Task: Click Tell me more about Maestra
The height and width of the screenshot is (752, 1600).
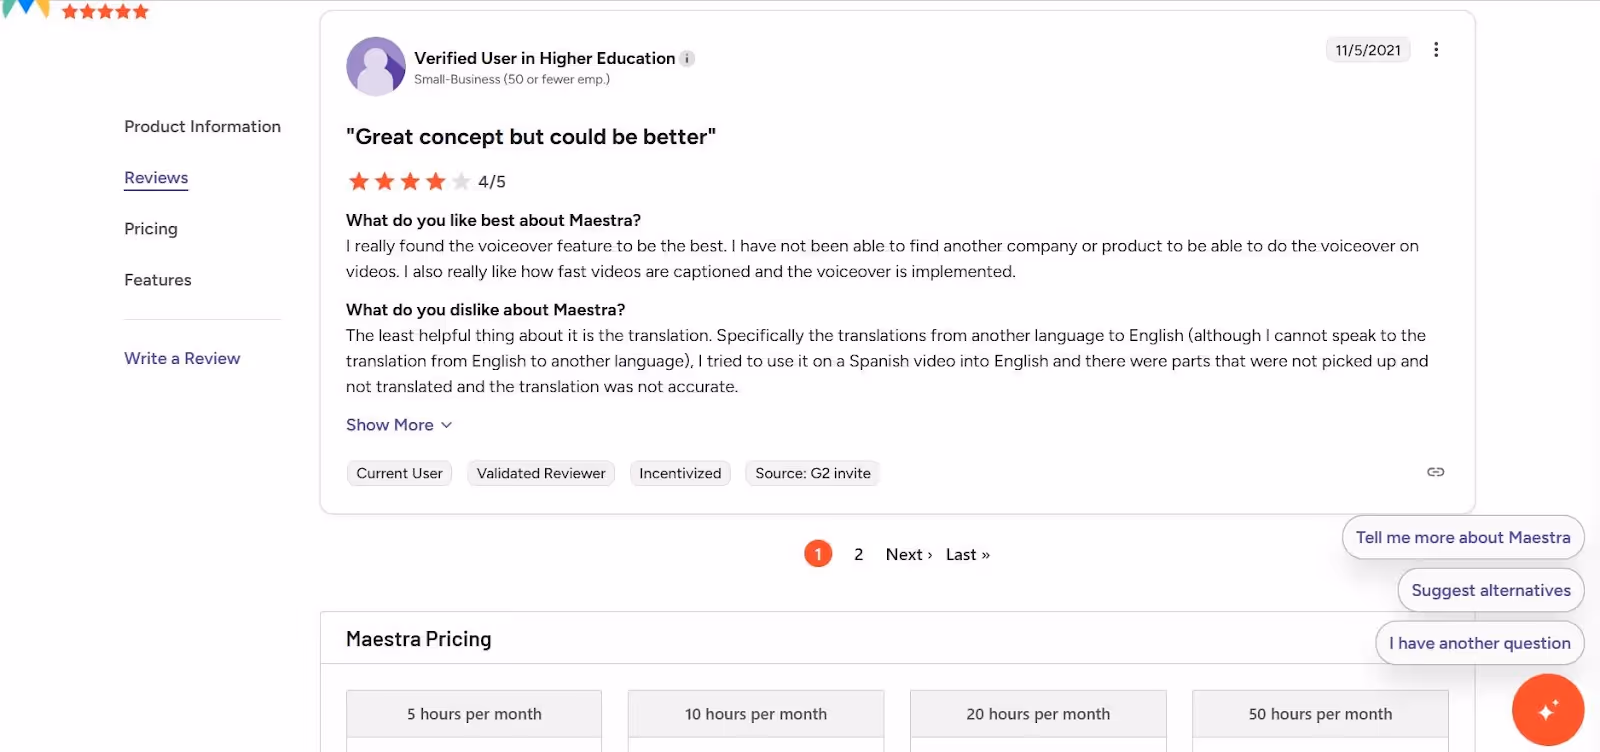Action: coord(1462,537)
